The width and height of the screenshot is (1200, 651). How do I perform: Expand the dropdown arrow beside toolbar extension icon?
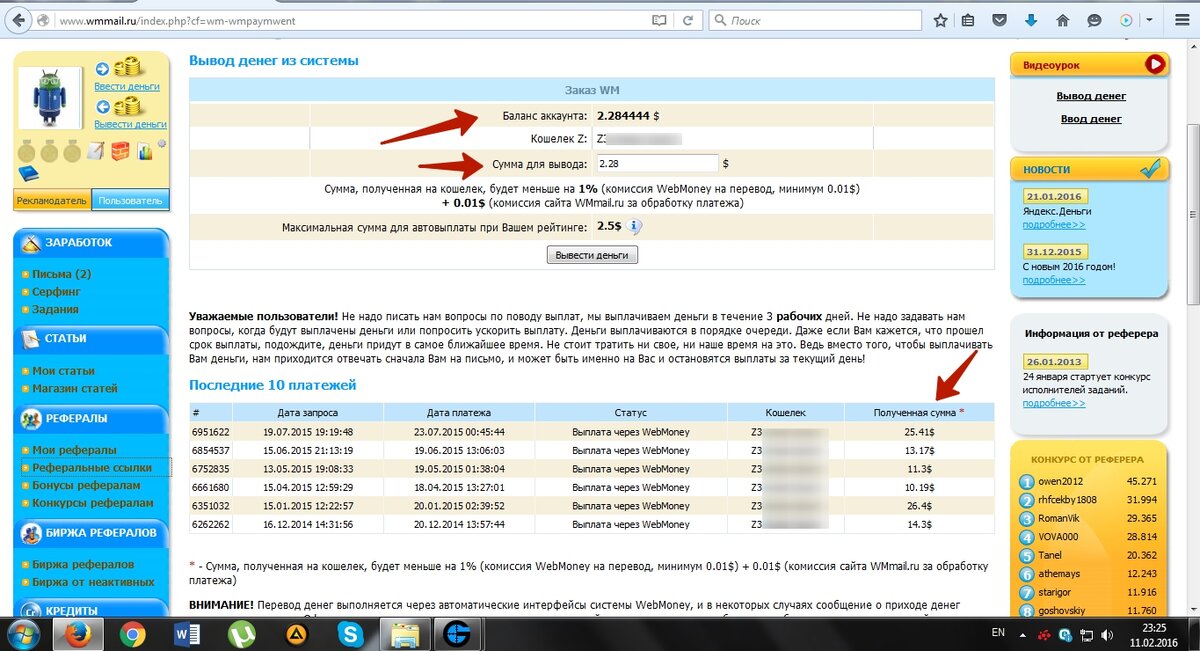pos(1149,20)
